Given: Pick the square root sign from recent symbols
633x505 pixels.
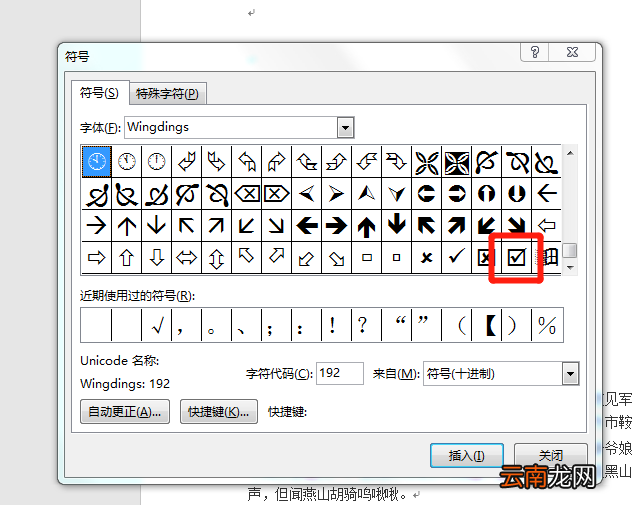Looking at the screenshot, I should click(157, 325).
